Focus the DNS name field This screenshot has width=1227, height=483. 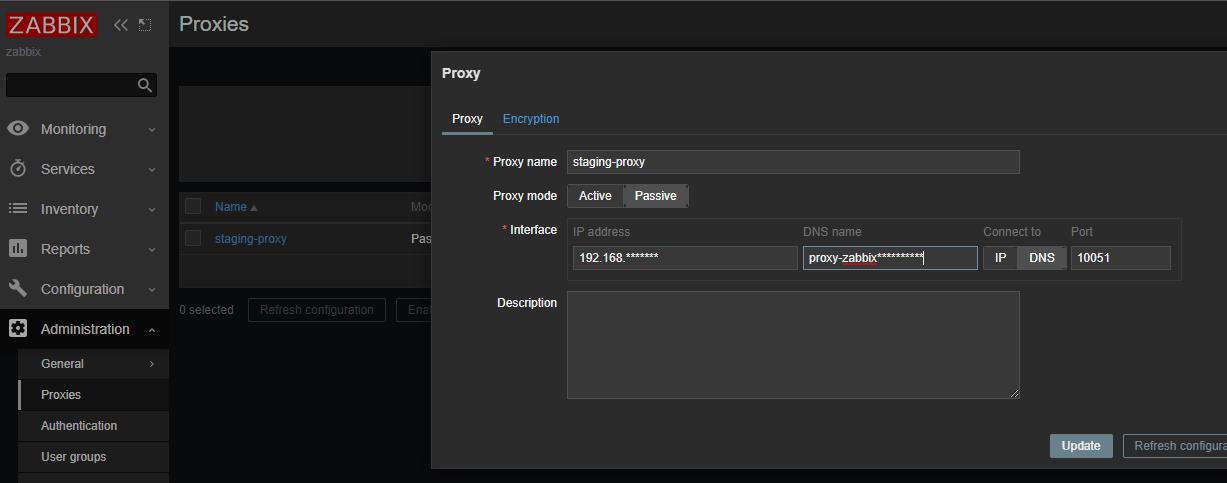(890, 258)
